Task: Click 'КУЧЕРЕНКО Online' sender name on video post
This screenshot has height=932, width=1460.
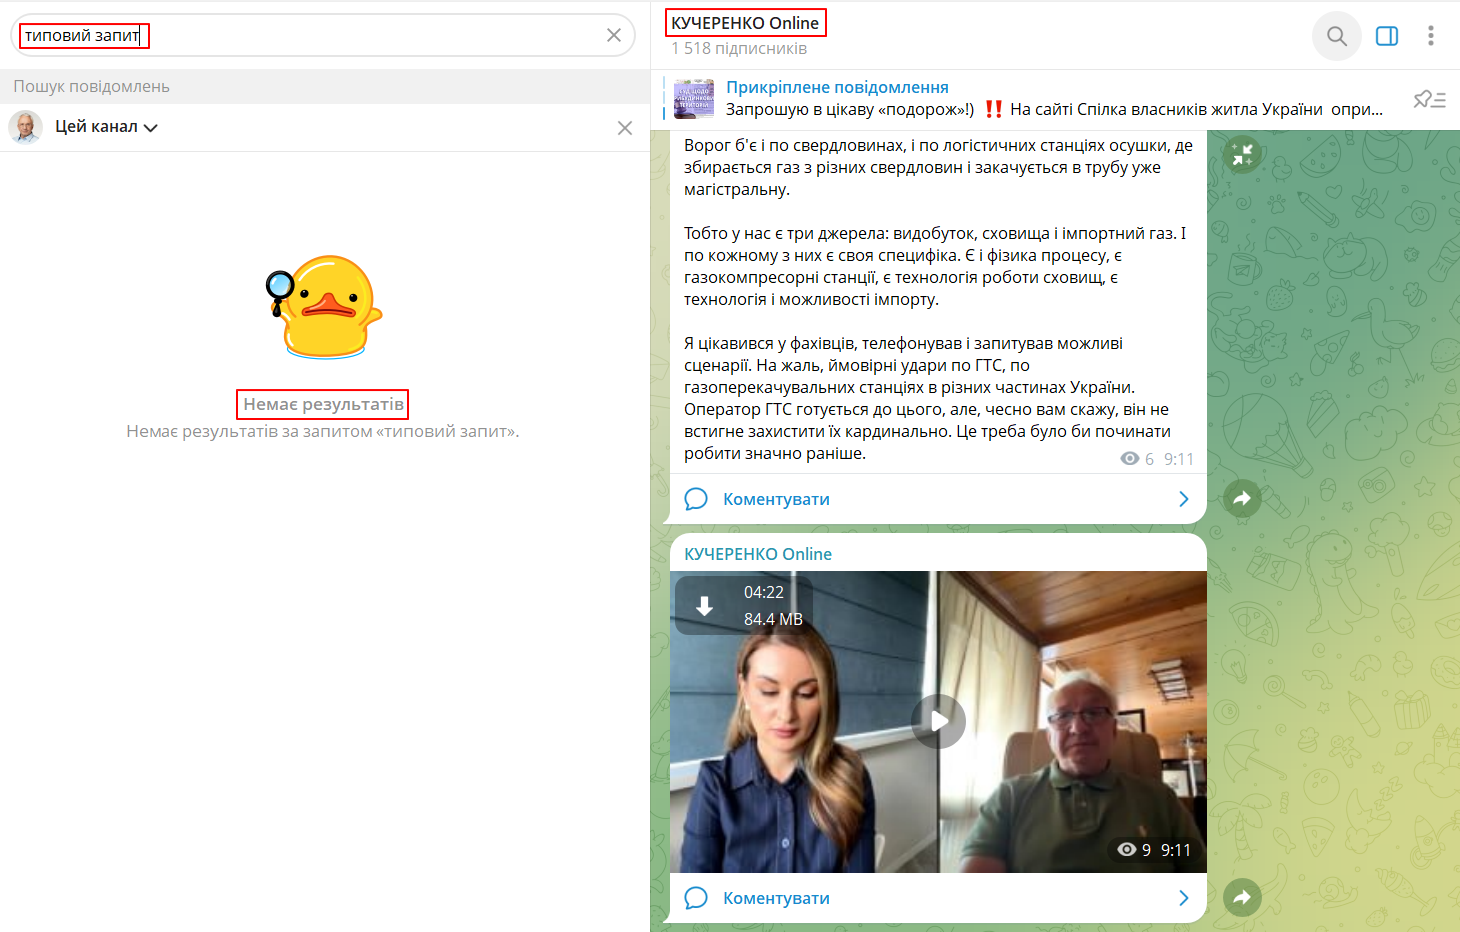Action: point(758,554)
